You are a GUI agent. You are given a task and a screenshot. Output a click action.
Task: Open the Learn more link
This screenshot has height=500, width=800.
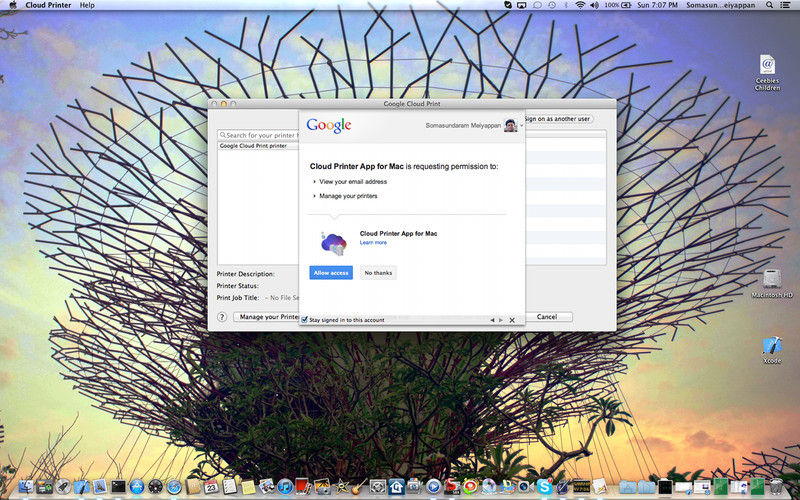pos(373,243)
